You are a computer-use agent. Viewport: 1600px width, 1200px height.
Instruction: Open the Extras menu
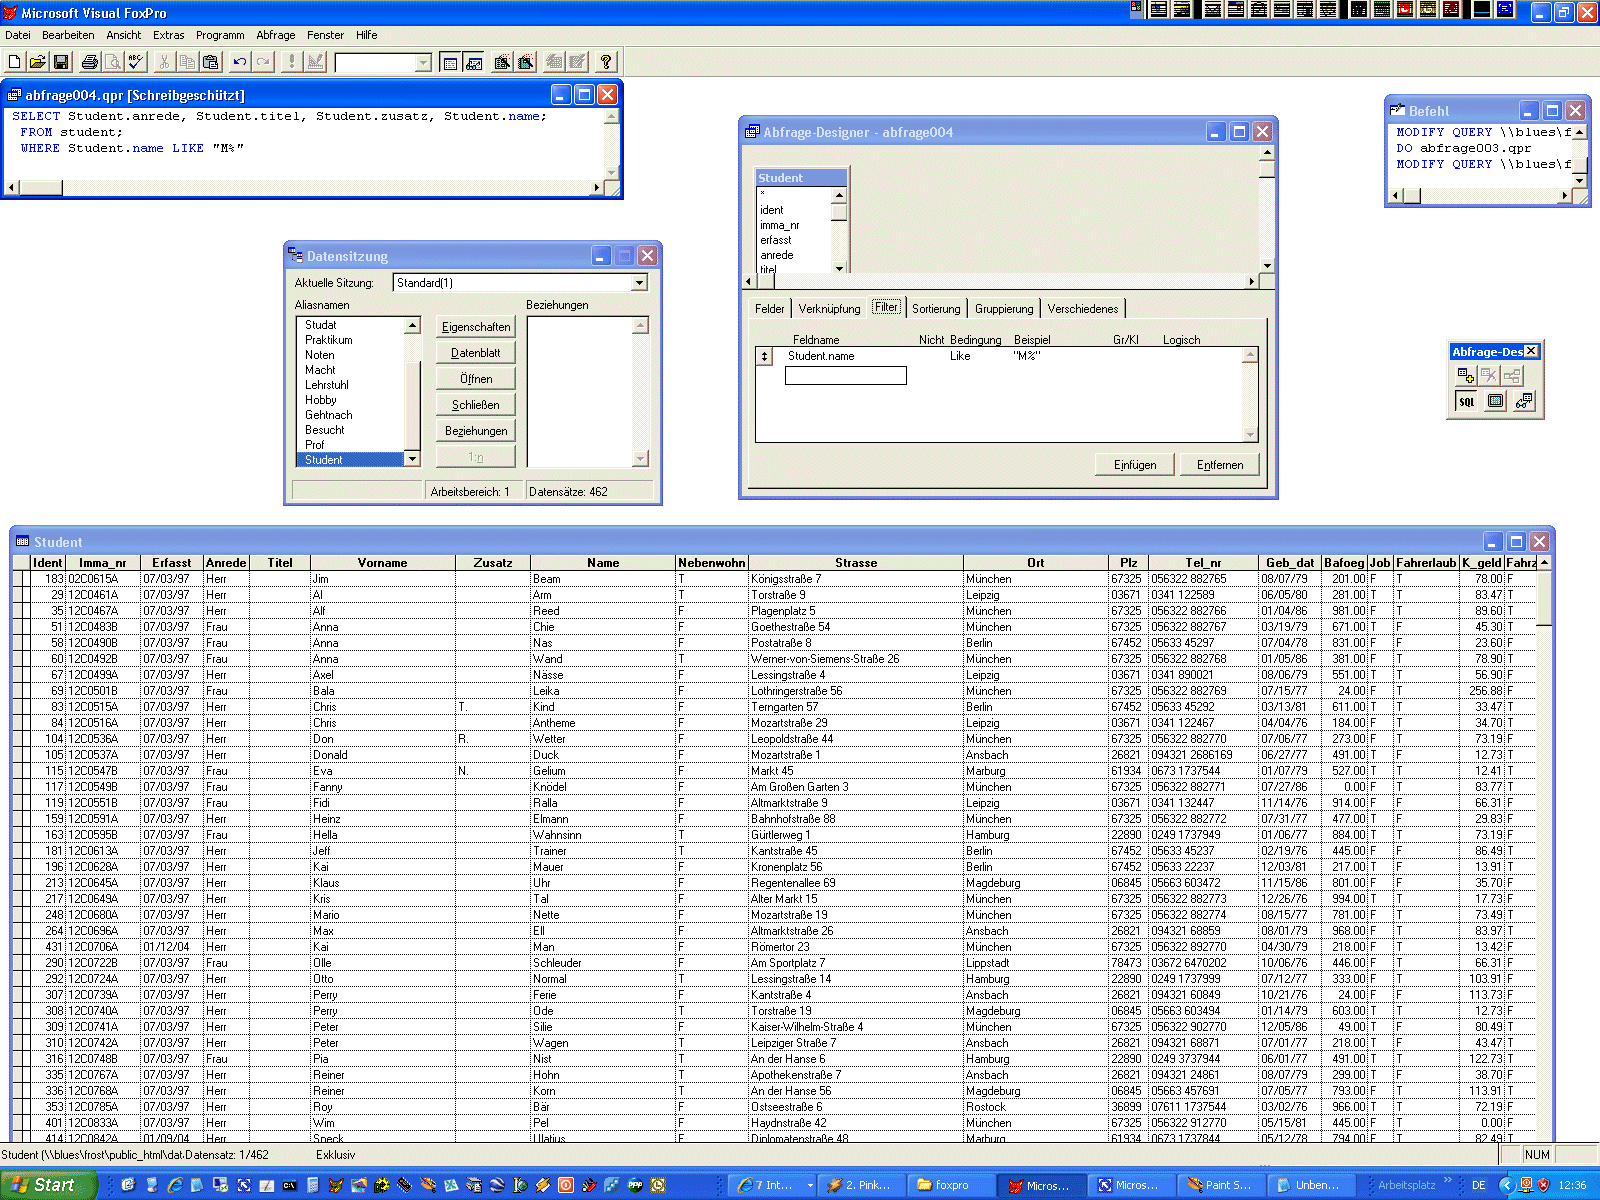tap(169, 35)
